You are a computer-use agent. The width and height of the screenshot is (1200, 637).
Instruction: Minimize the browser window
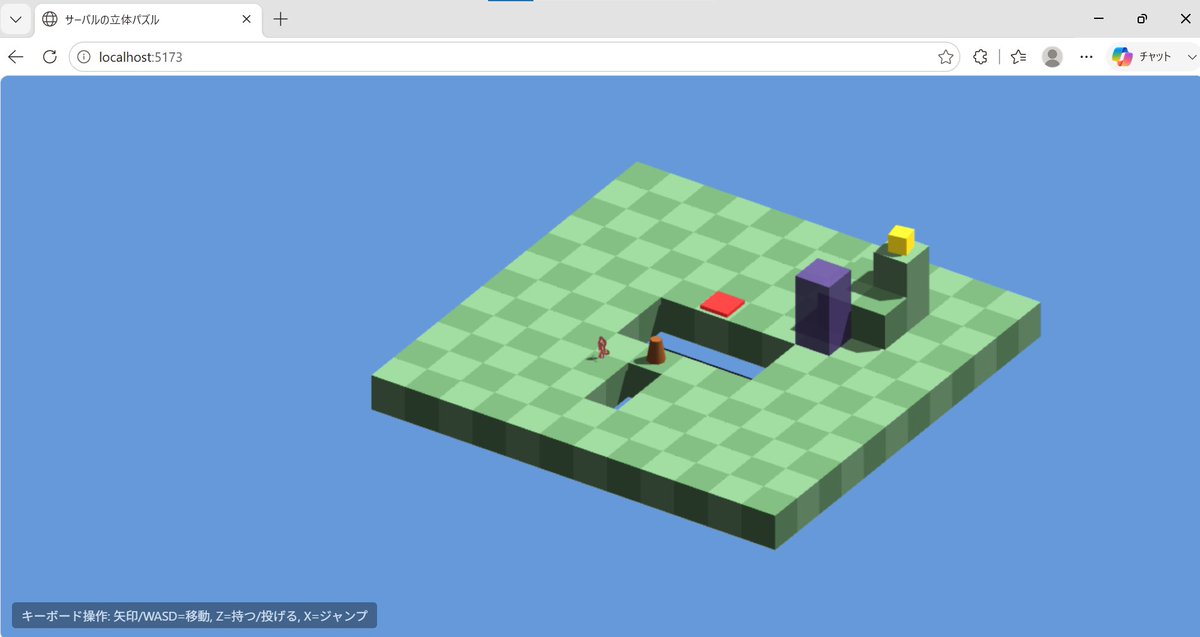pyautogui.click(x=1099, y=18)
